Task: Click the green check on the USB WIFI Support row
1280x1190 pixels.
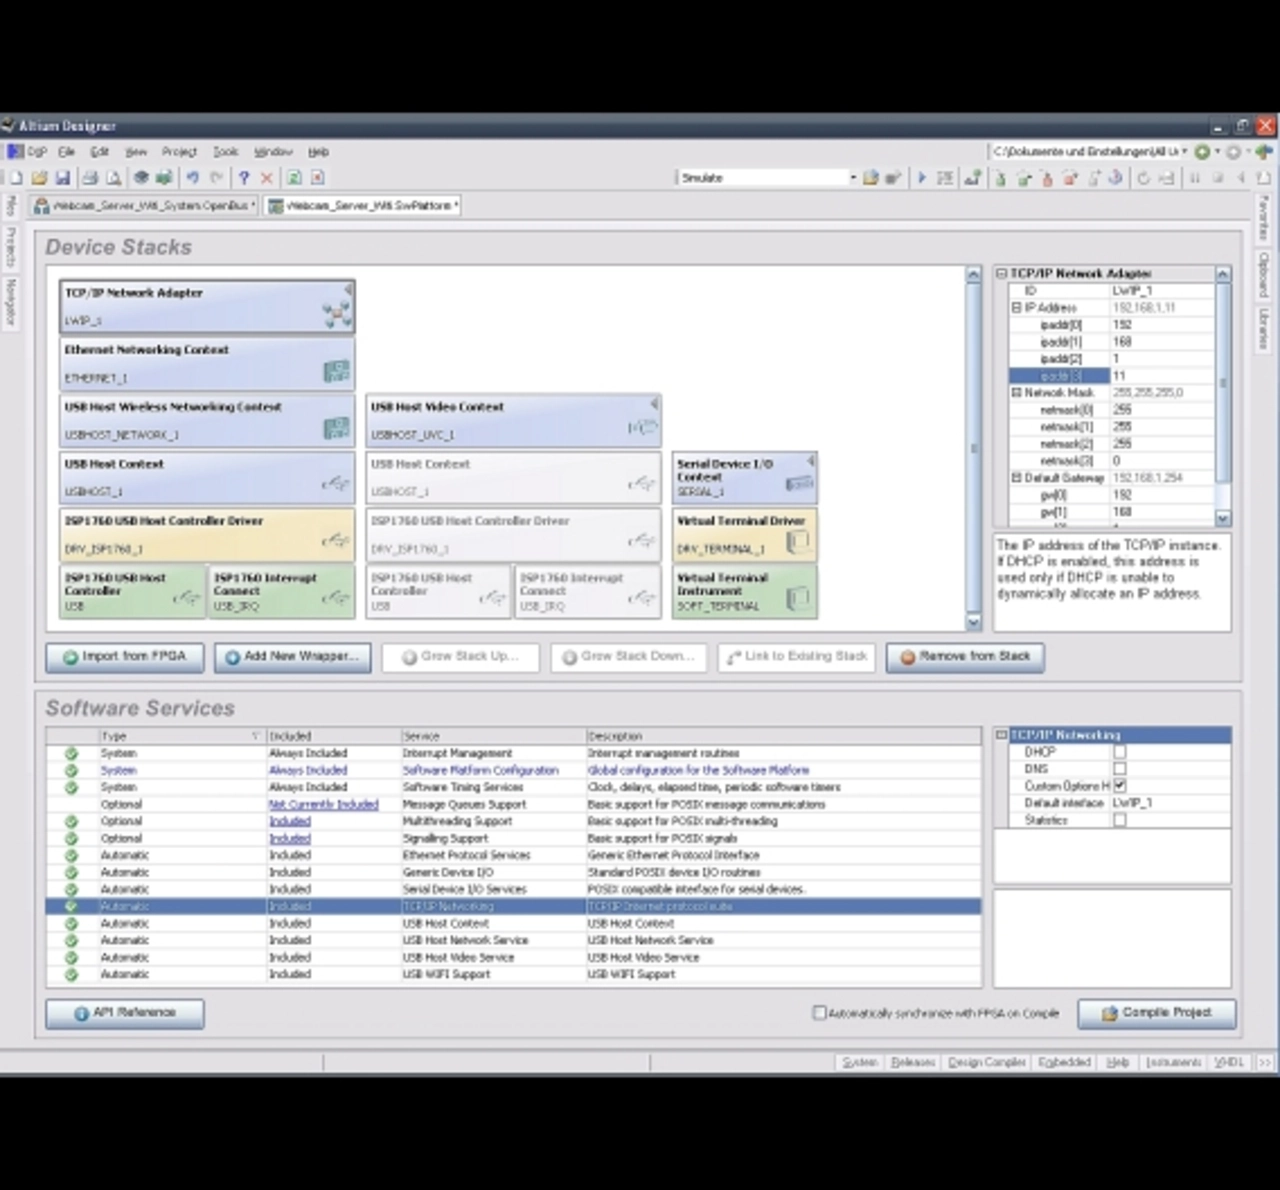Action: coord(71,975)
